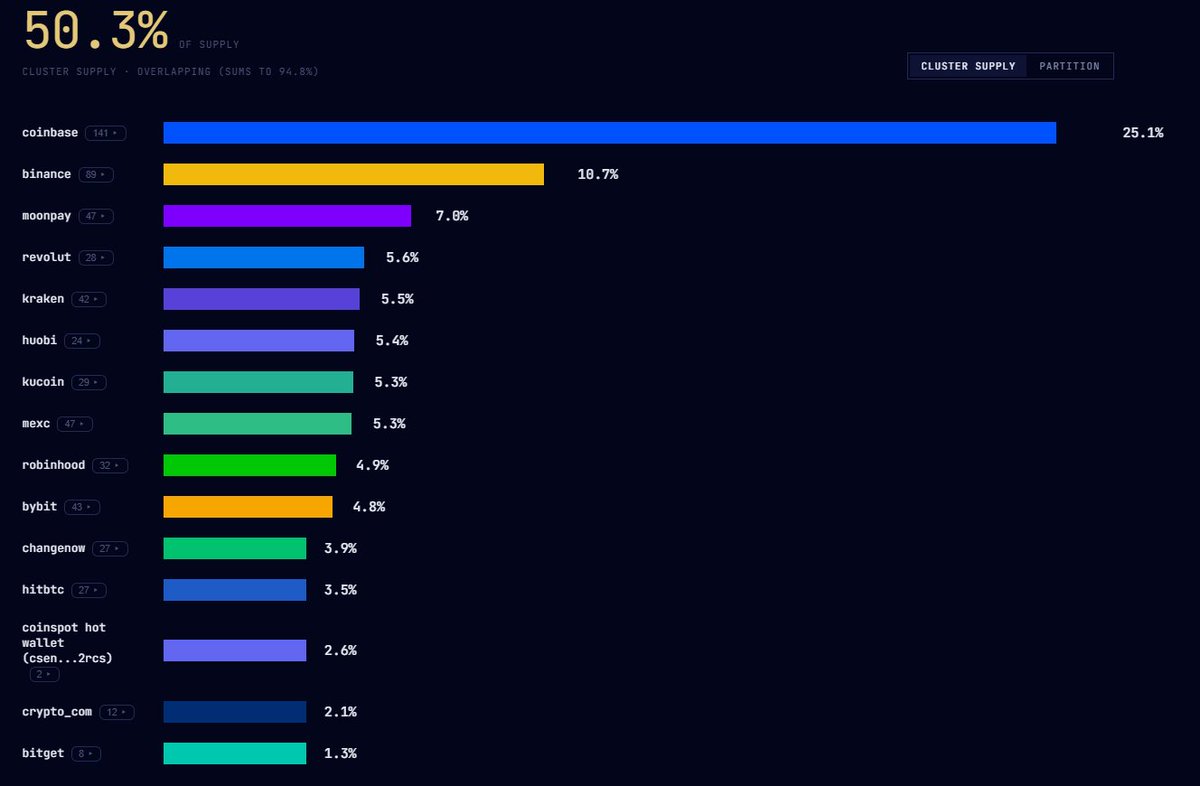This screenshot has width=1200, height=786.
Task: Expand the mexc 47 badge
Action: [x=75, y=424]
